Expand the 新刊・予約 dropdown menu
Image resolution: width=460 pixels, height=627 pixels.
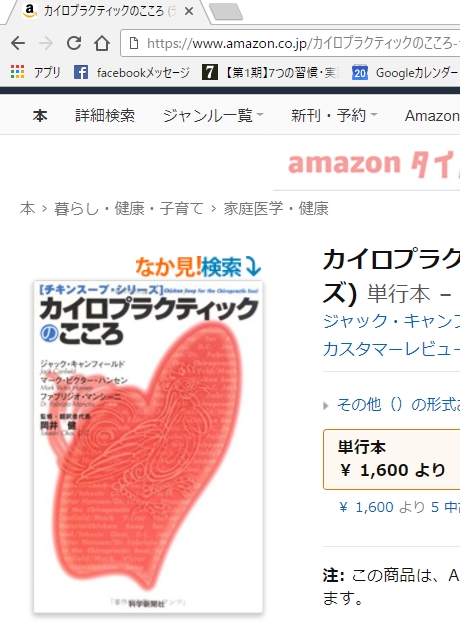(x=334, y=116)
